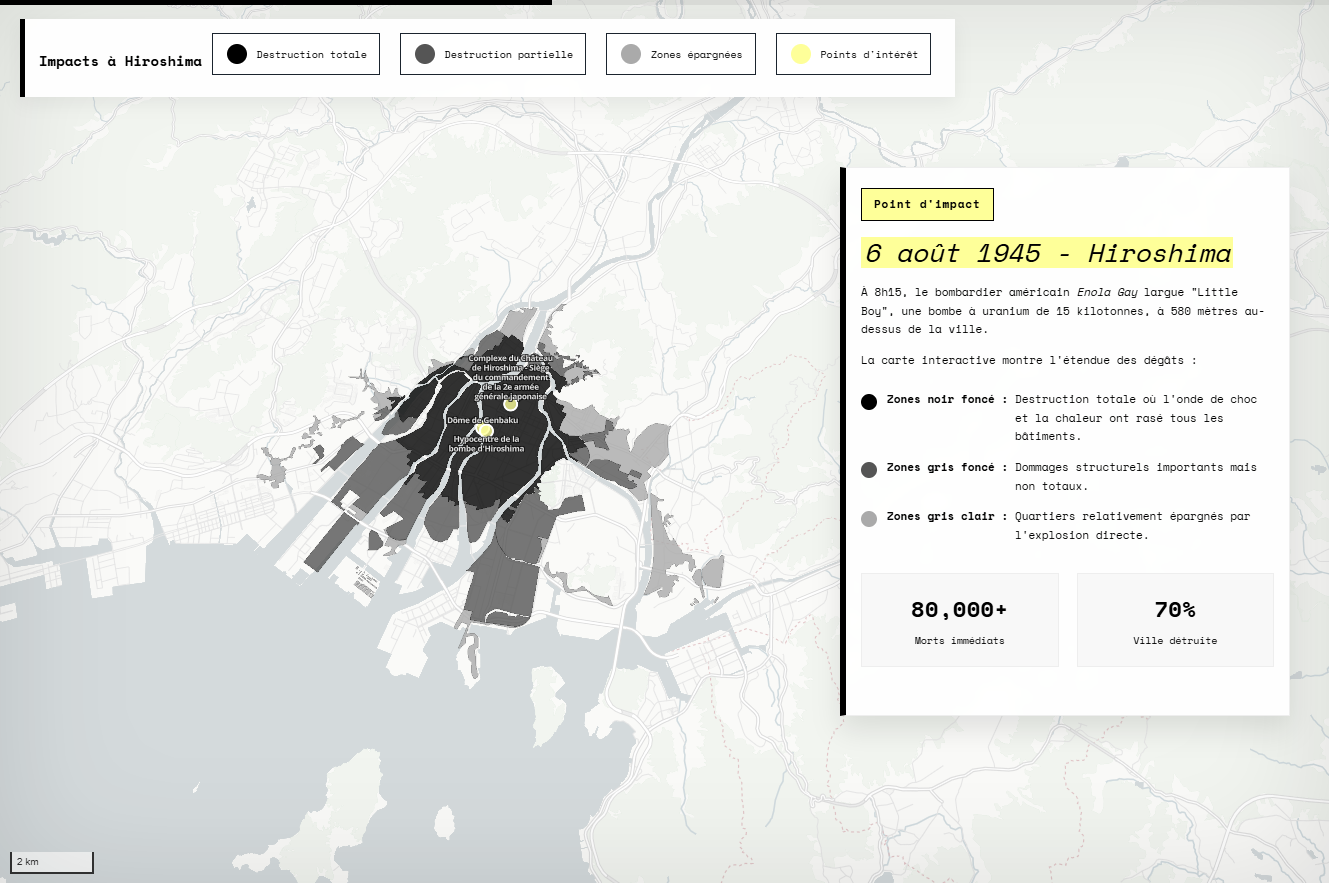Click the title 6 août 1945 - Hiroshima
The image size is (1329, 883).
point(1048,253)
